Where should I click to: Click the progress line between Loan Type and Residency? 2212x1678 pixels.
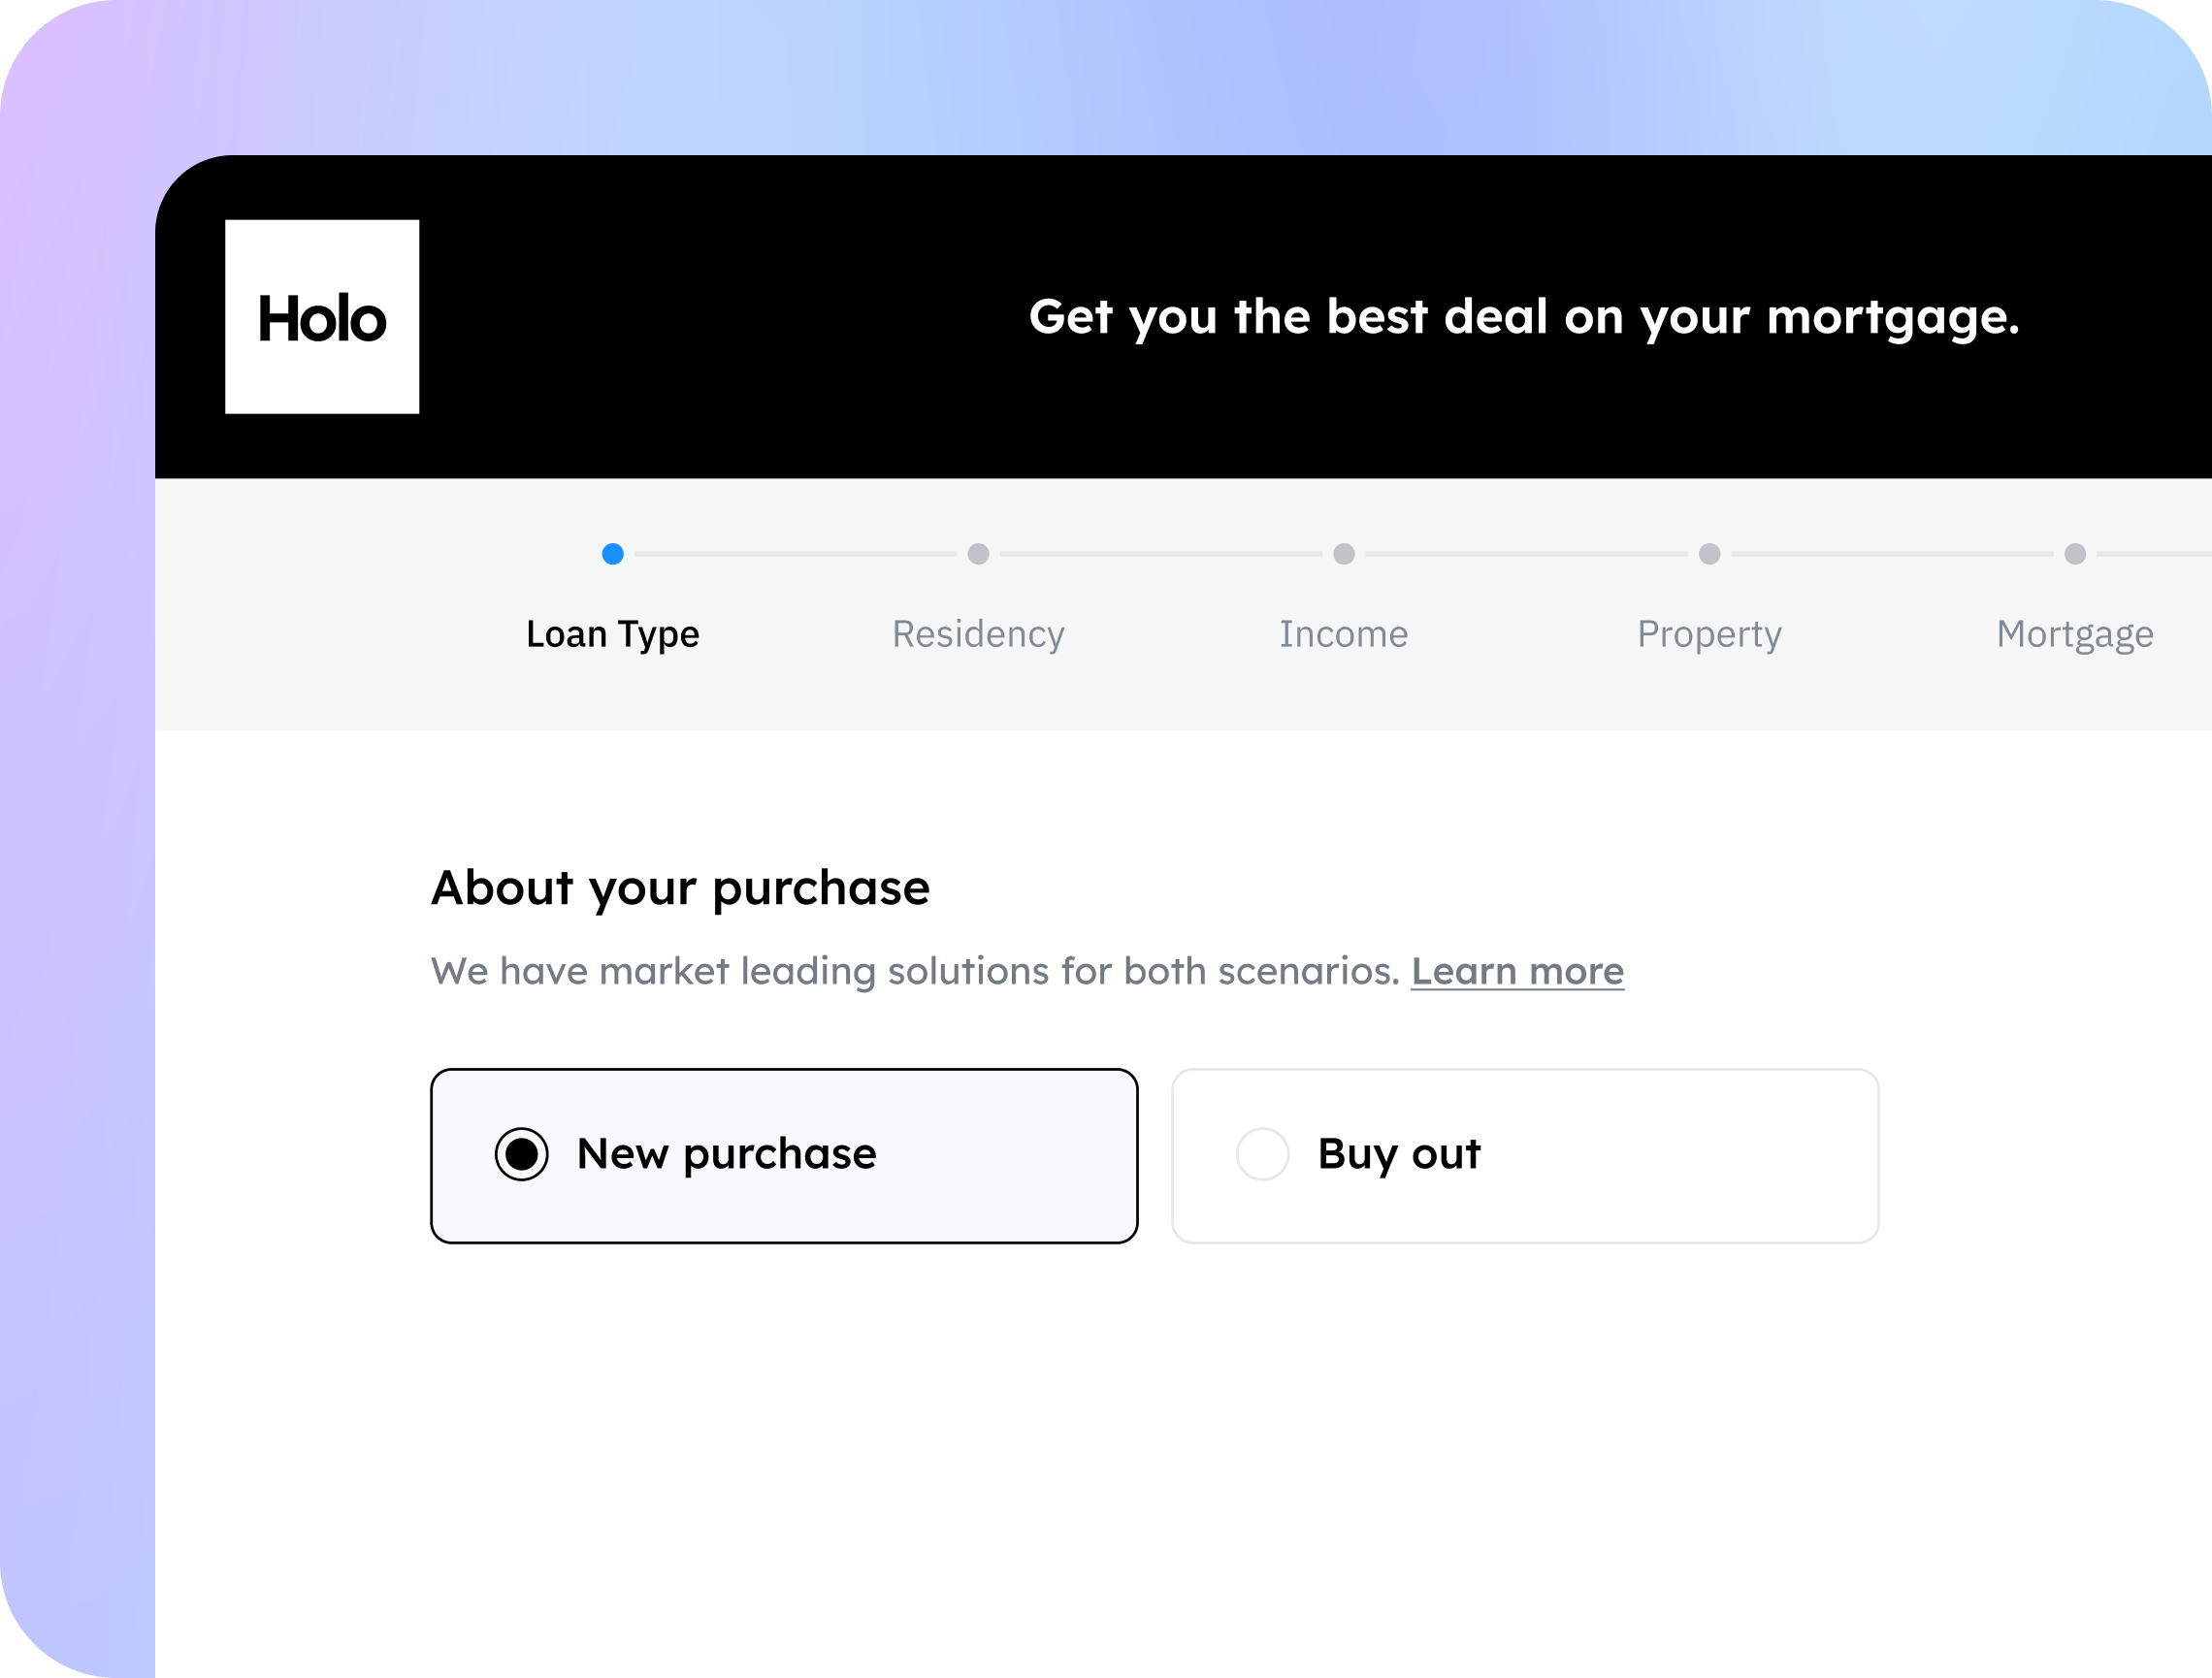796,554
